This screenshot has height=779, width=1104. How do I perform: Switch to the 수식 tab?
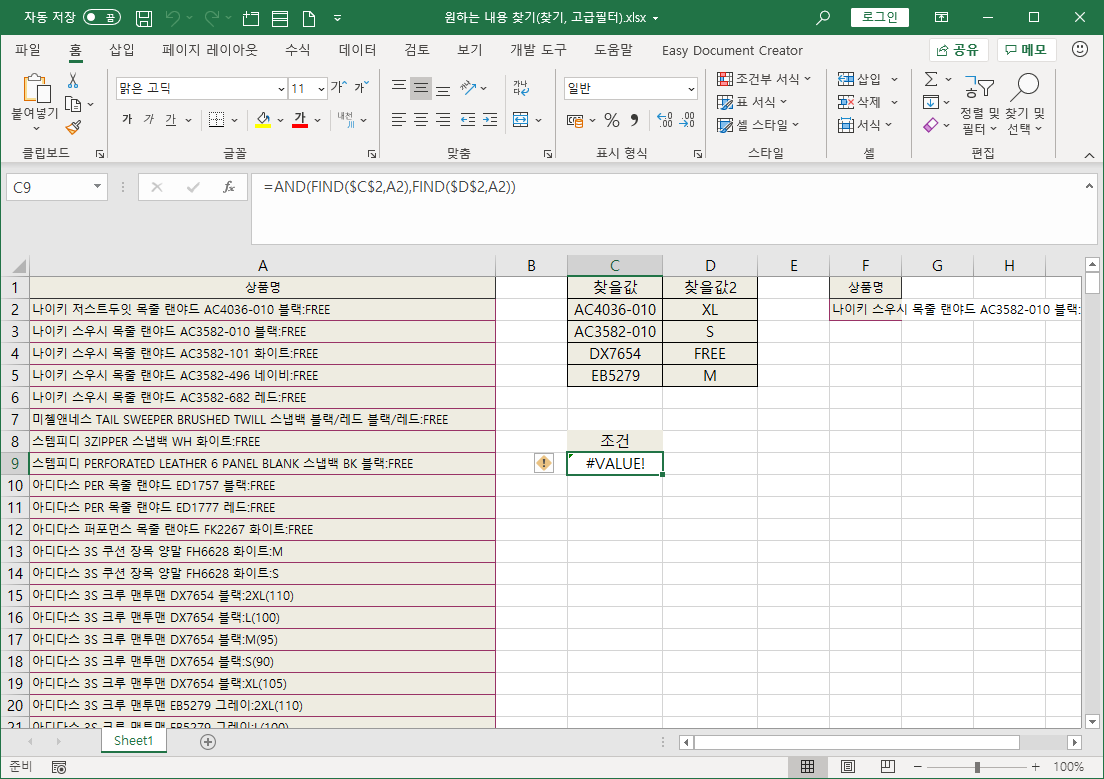[297, 50]
